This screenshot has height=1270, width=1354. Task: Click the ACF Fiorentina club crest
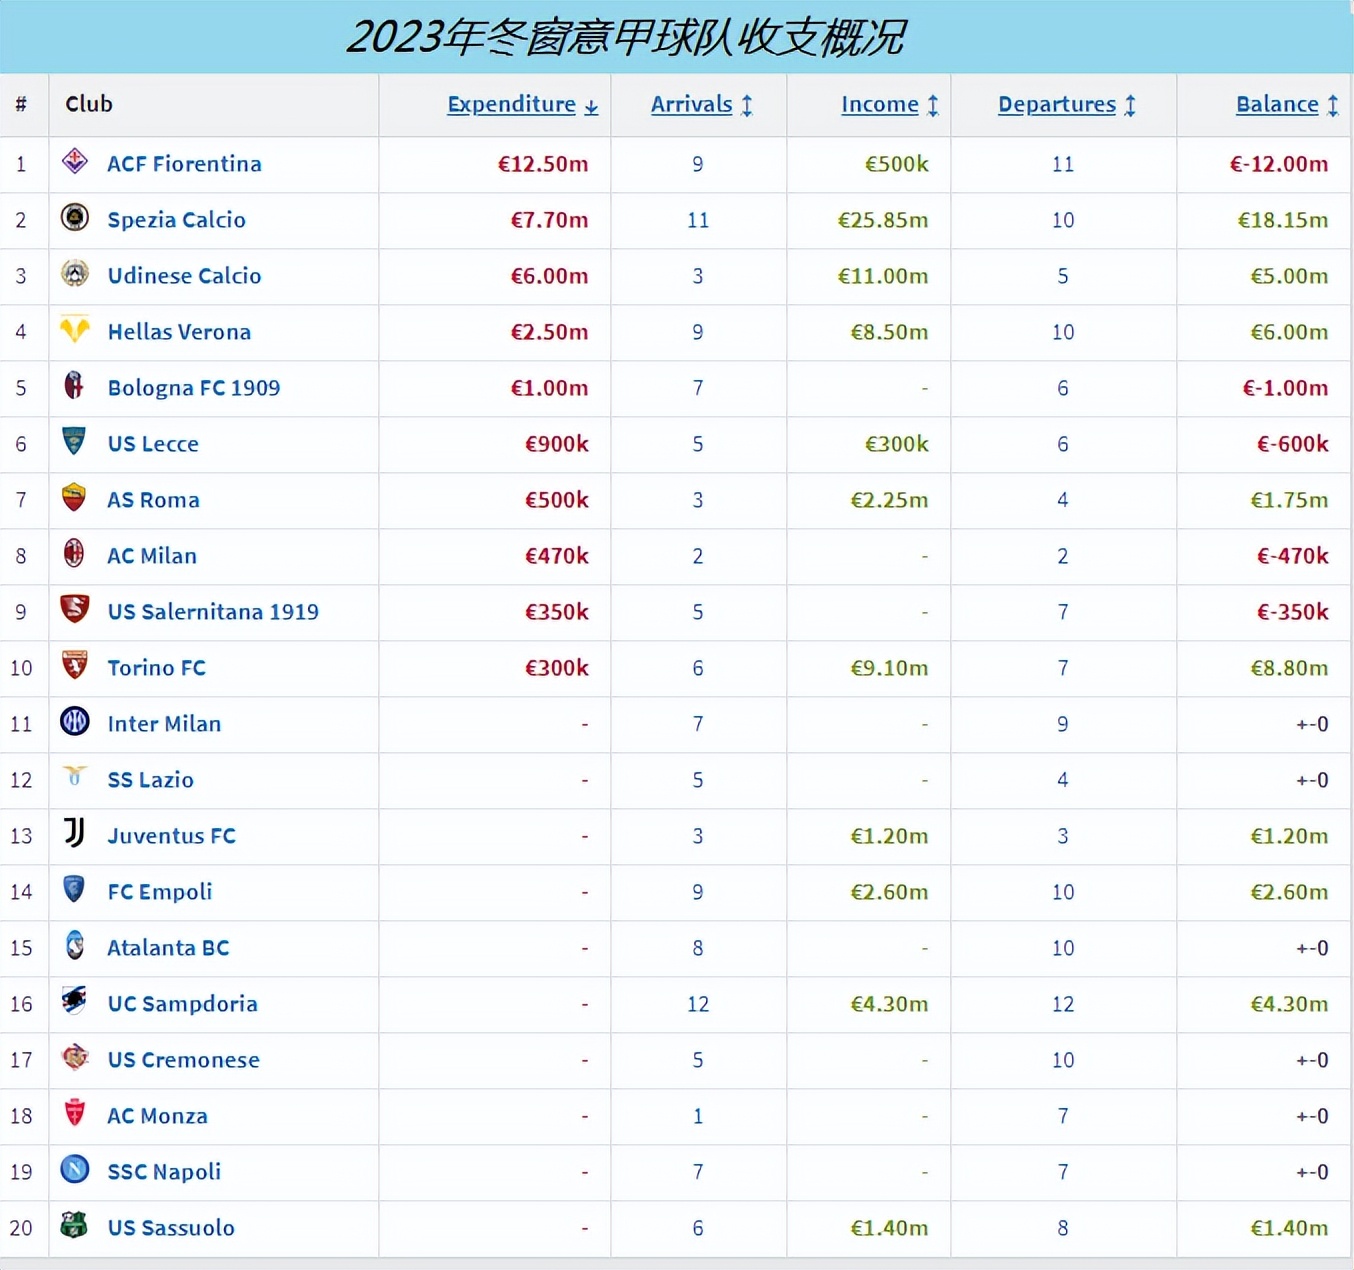(74, 163)
